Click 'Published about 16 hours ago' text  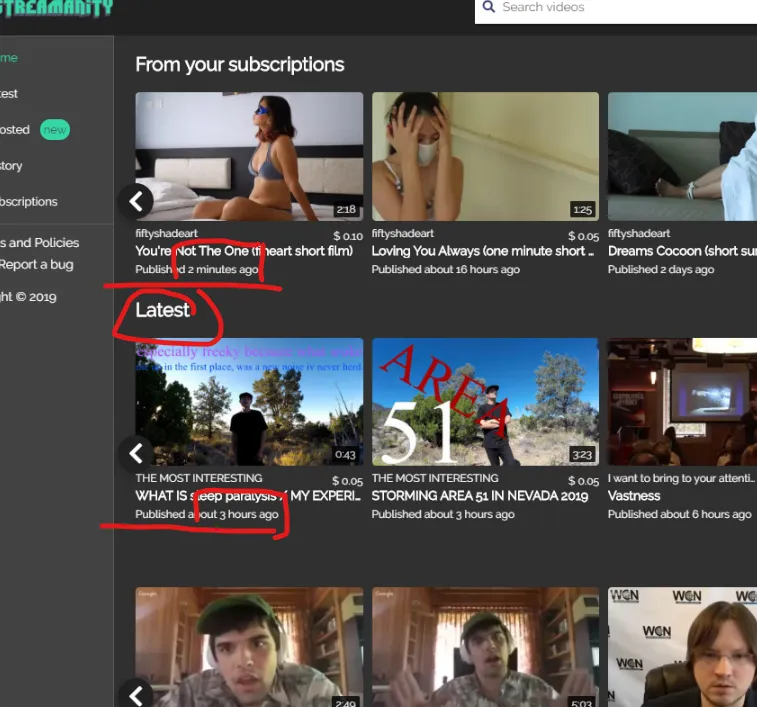[446, 269]
